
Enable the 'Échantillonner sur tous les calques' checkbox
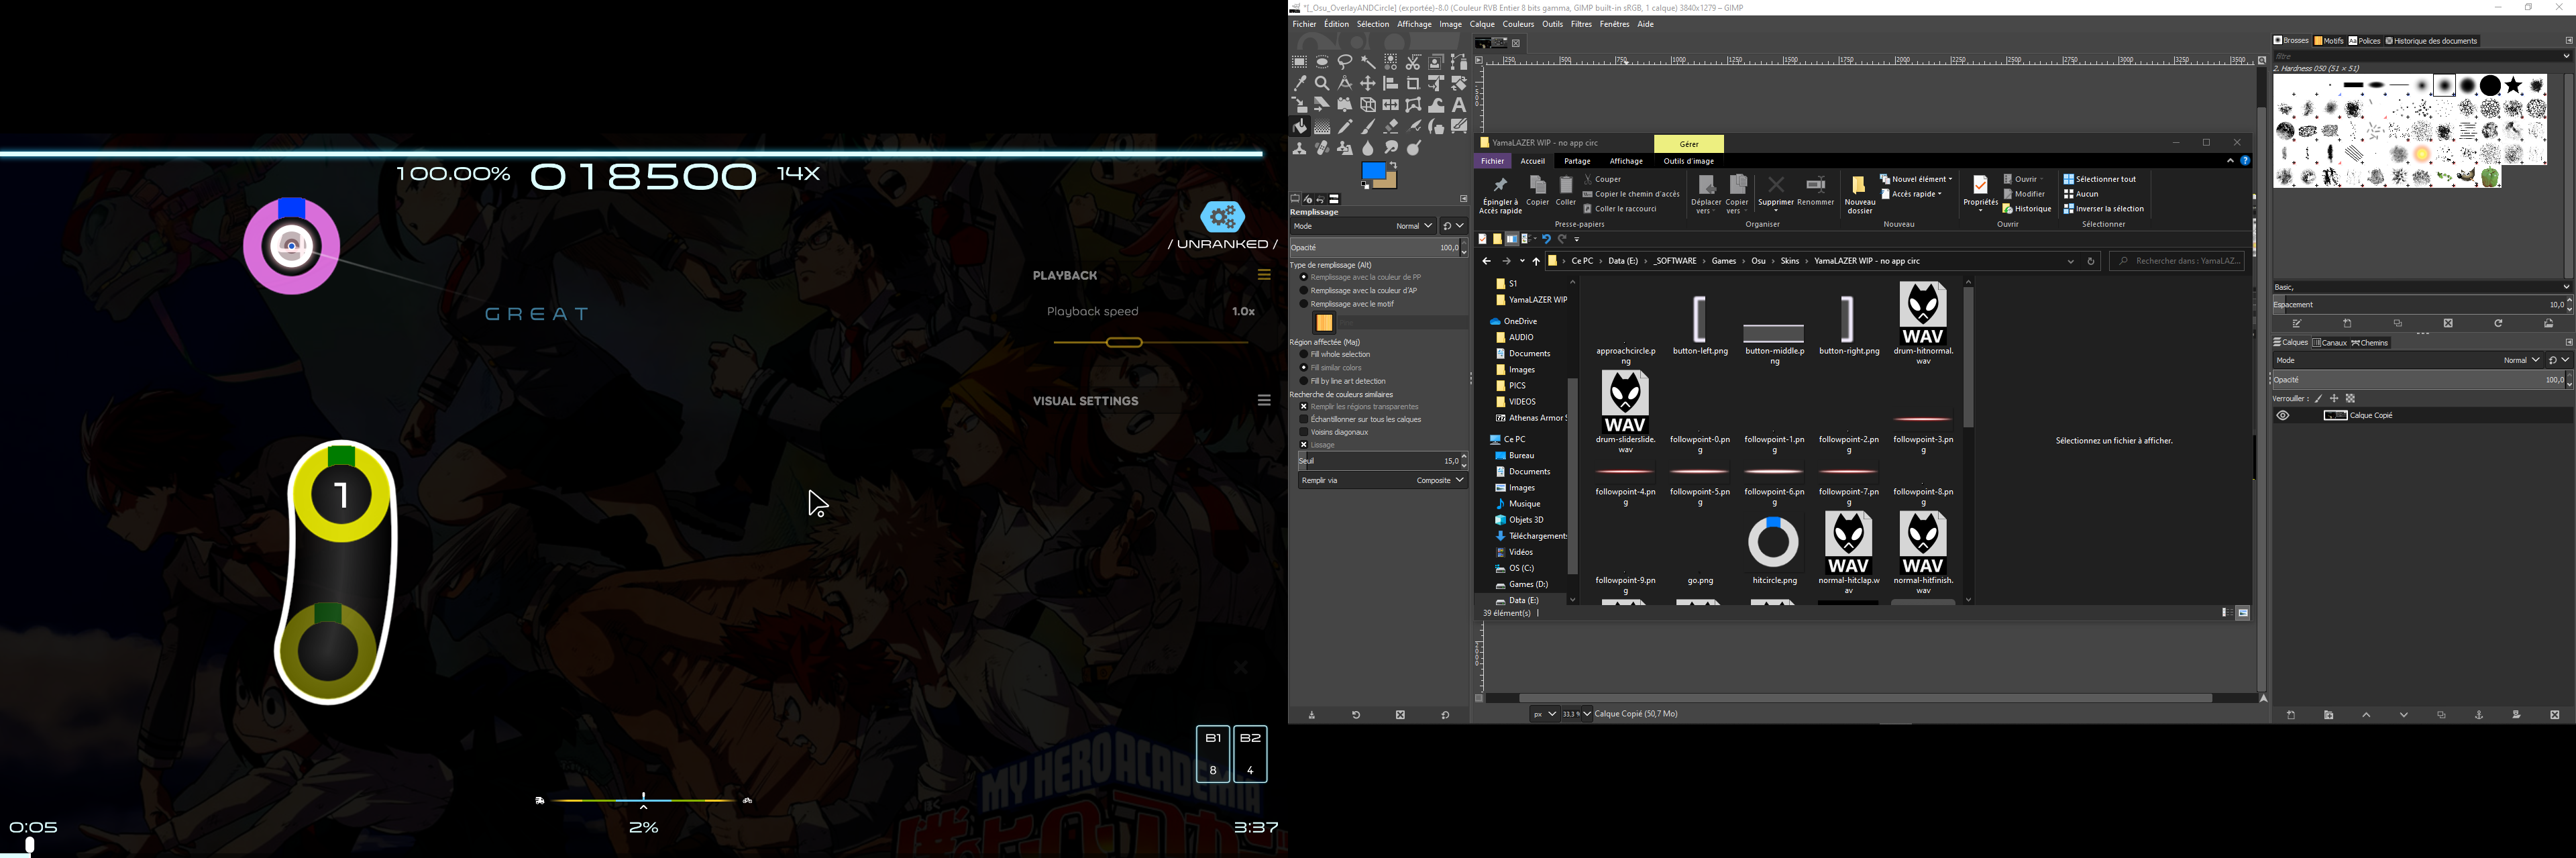click(1304, 419)
